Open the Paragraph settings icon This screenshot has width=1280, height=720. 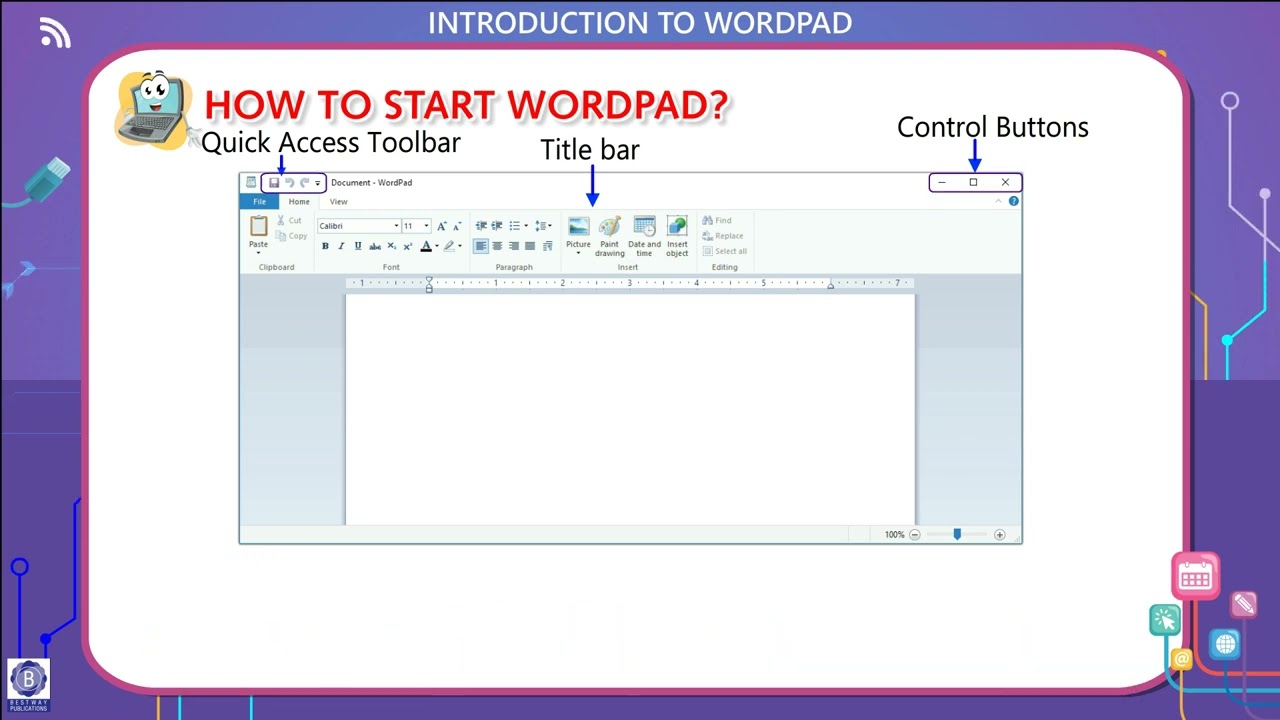coord(548,246)
